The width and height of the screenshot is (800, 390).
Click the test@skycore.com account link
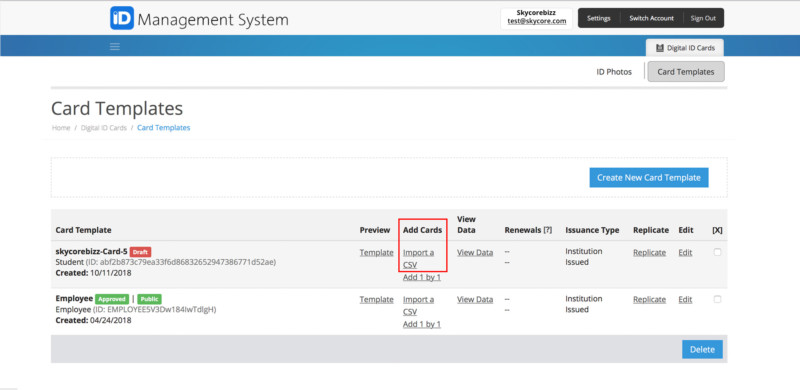point(537,21)
